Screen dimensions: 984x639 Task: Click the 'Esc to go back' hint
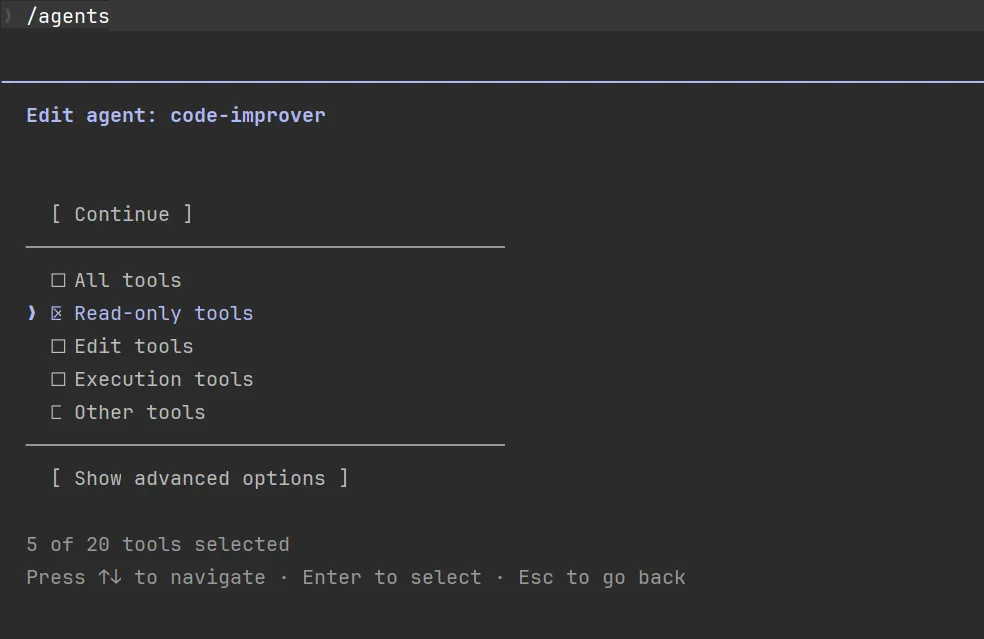pyautogui.click(x=602, y=578)
